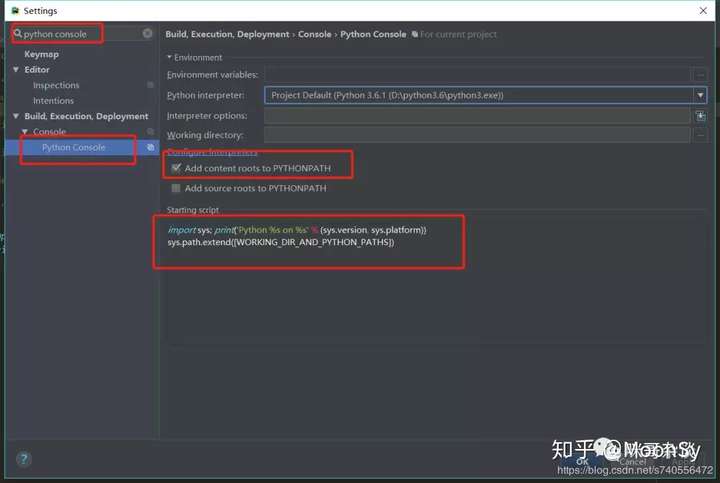
Task: Select Inspections under Editor
Action: click(x=56, y=85)
